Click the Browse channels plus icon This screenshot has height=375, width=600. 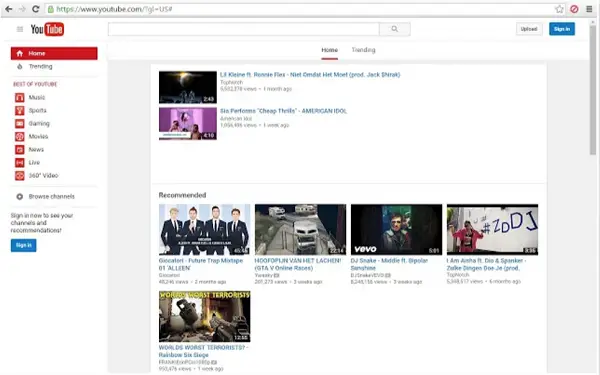pyautogui.click(x=20, y=197)
